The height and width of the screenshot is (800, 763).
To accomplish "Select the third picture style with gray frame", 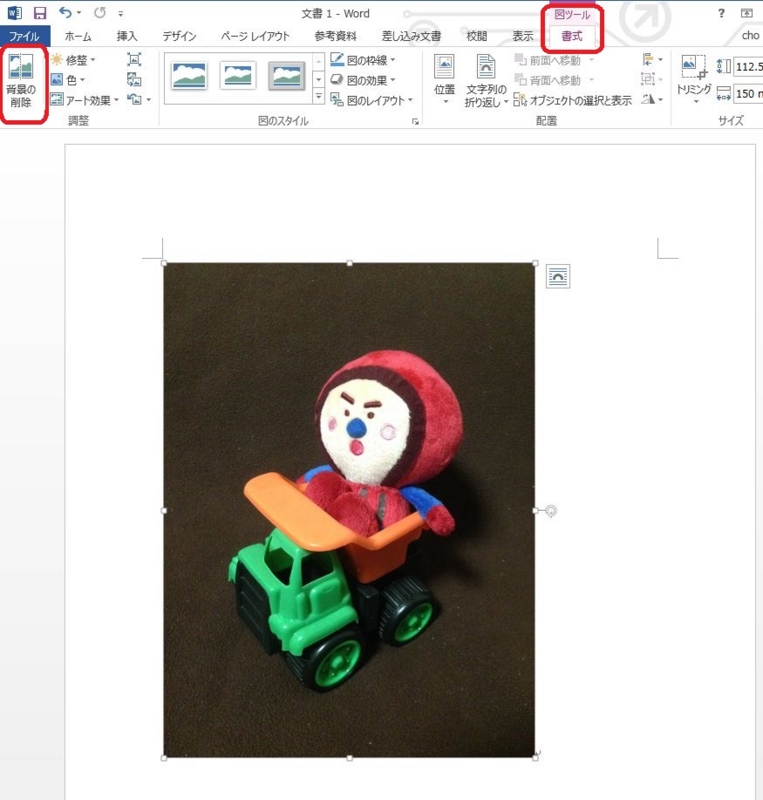I will [x=286, y=77].
